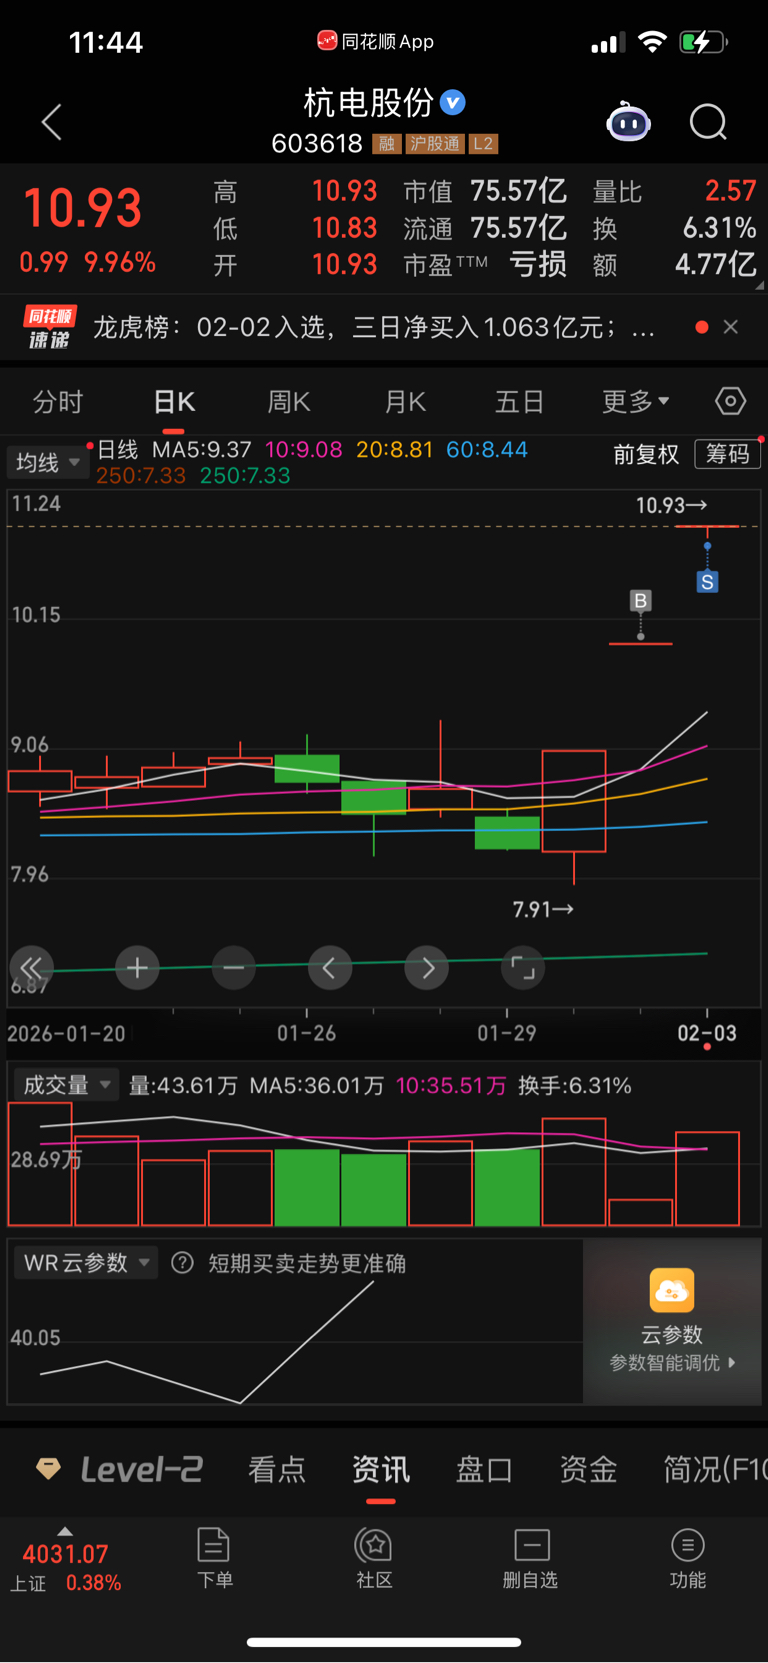Move chart left one candle
The height and width of the screenshot is (1663, 768).
329,968
